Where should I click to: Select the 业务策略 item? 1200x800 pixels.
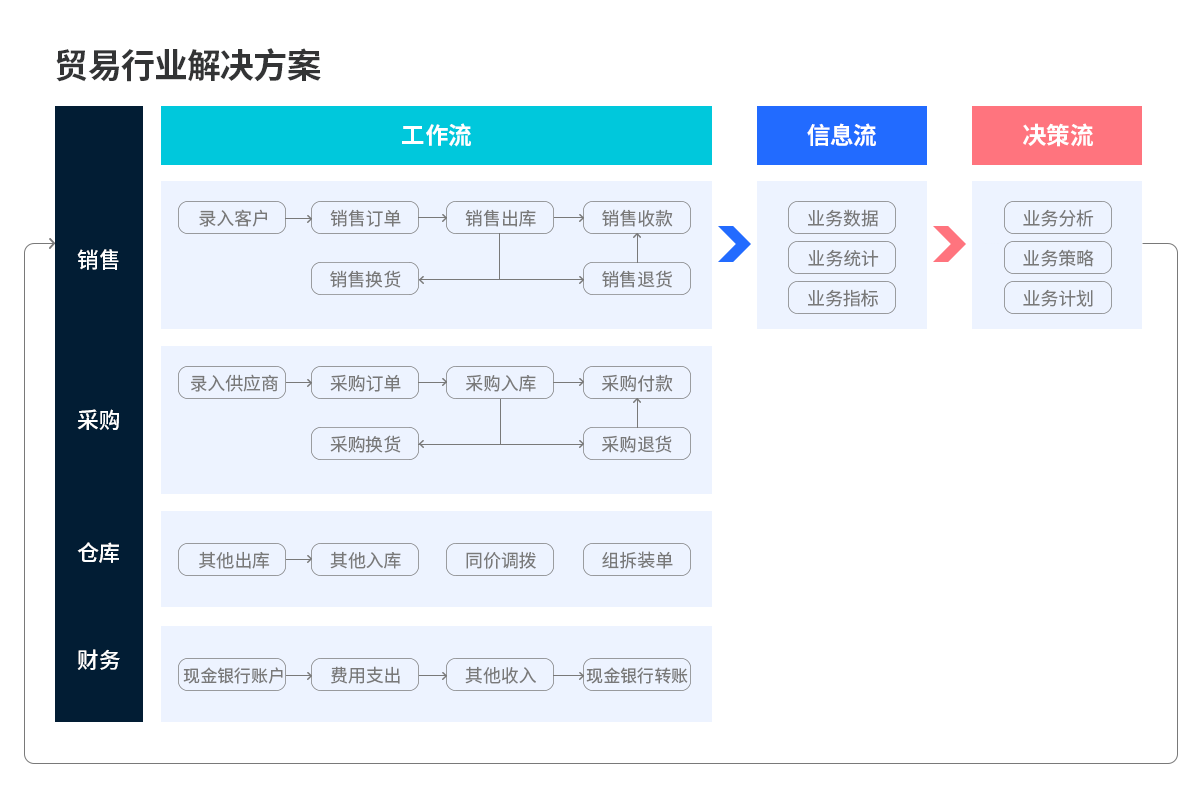[1058, 258]
